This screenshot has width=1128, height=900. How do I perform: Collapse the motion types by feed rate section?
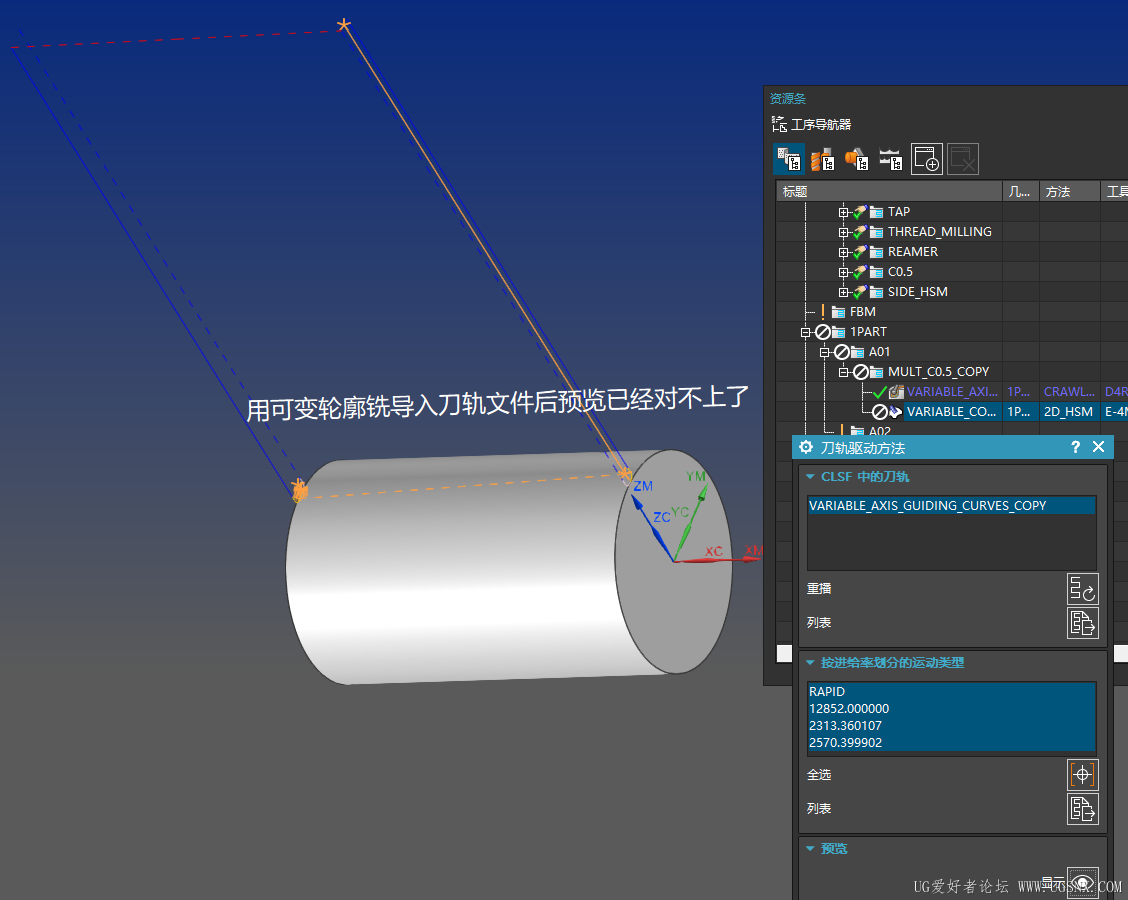[x=811, y=663]
